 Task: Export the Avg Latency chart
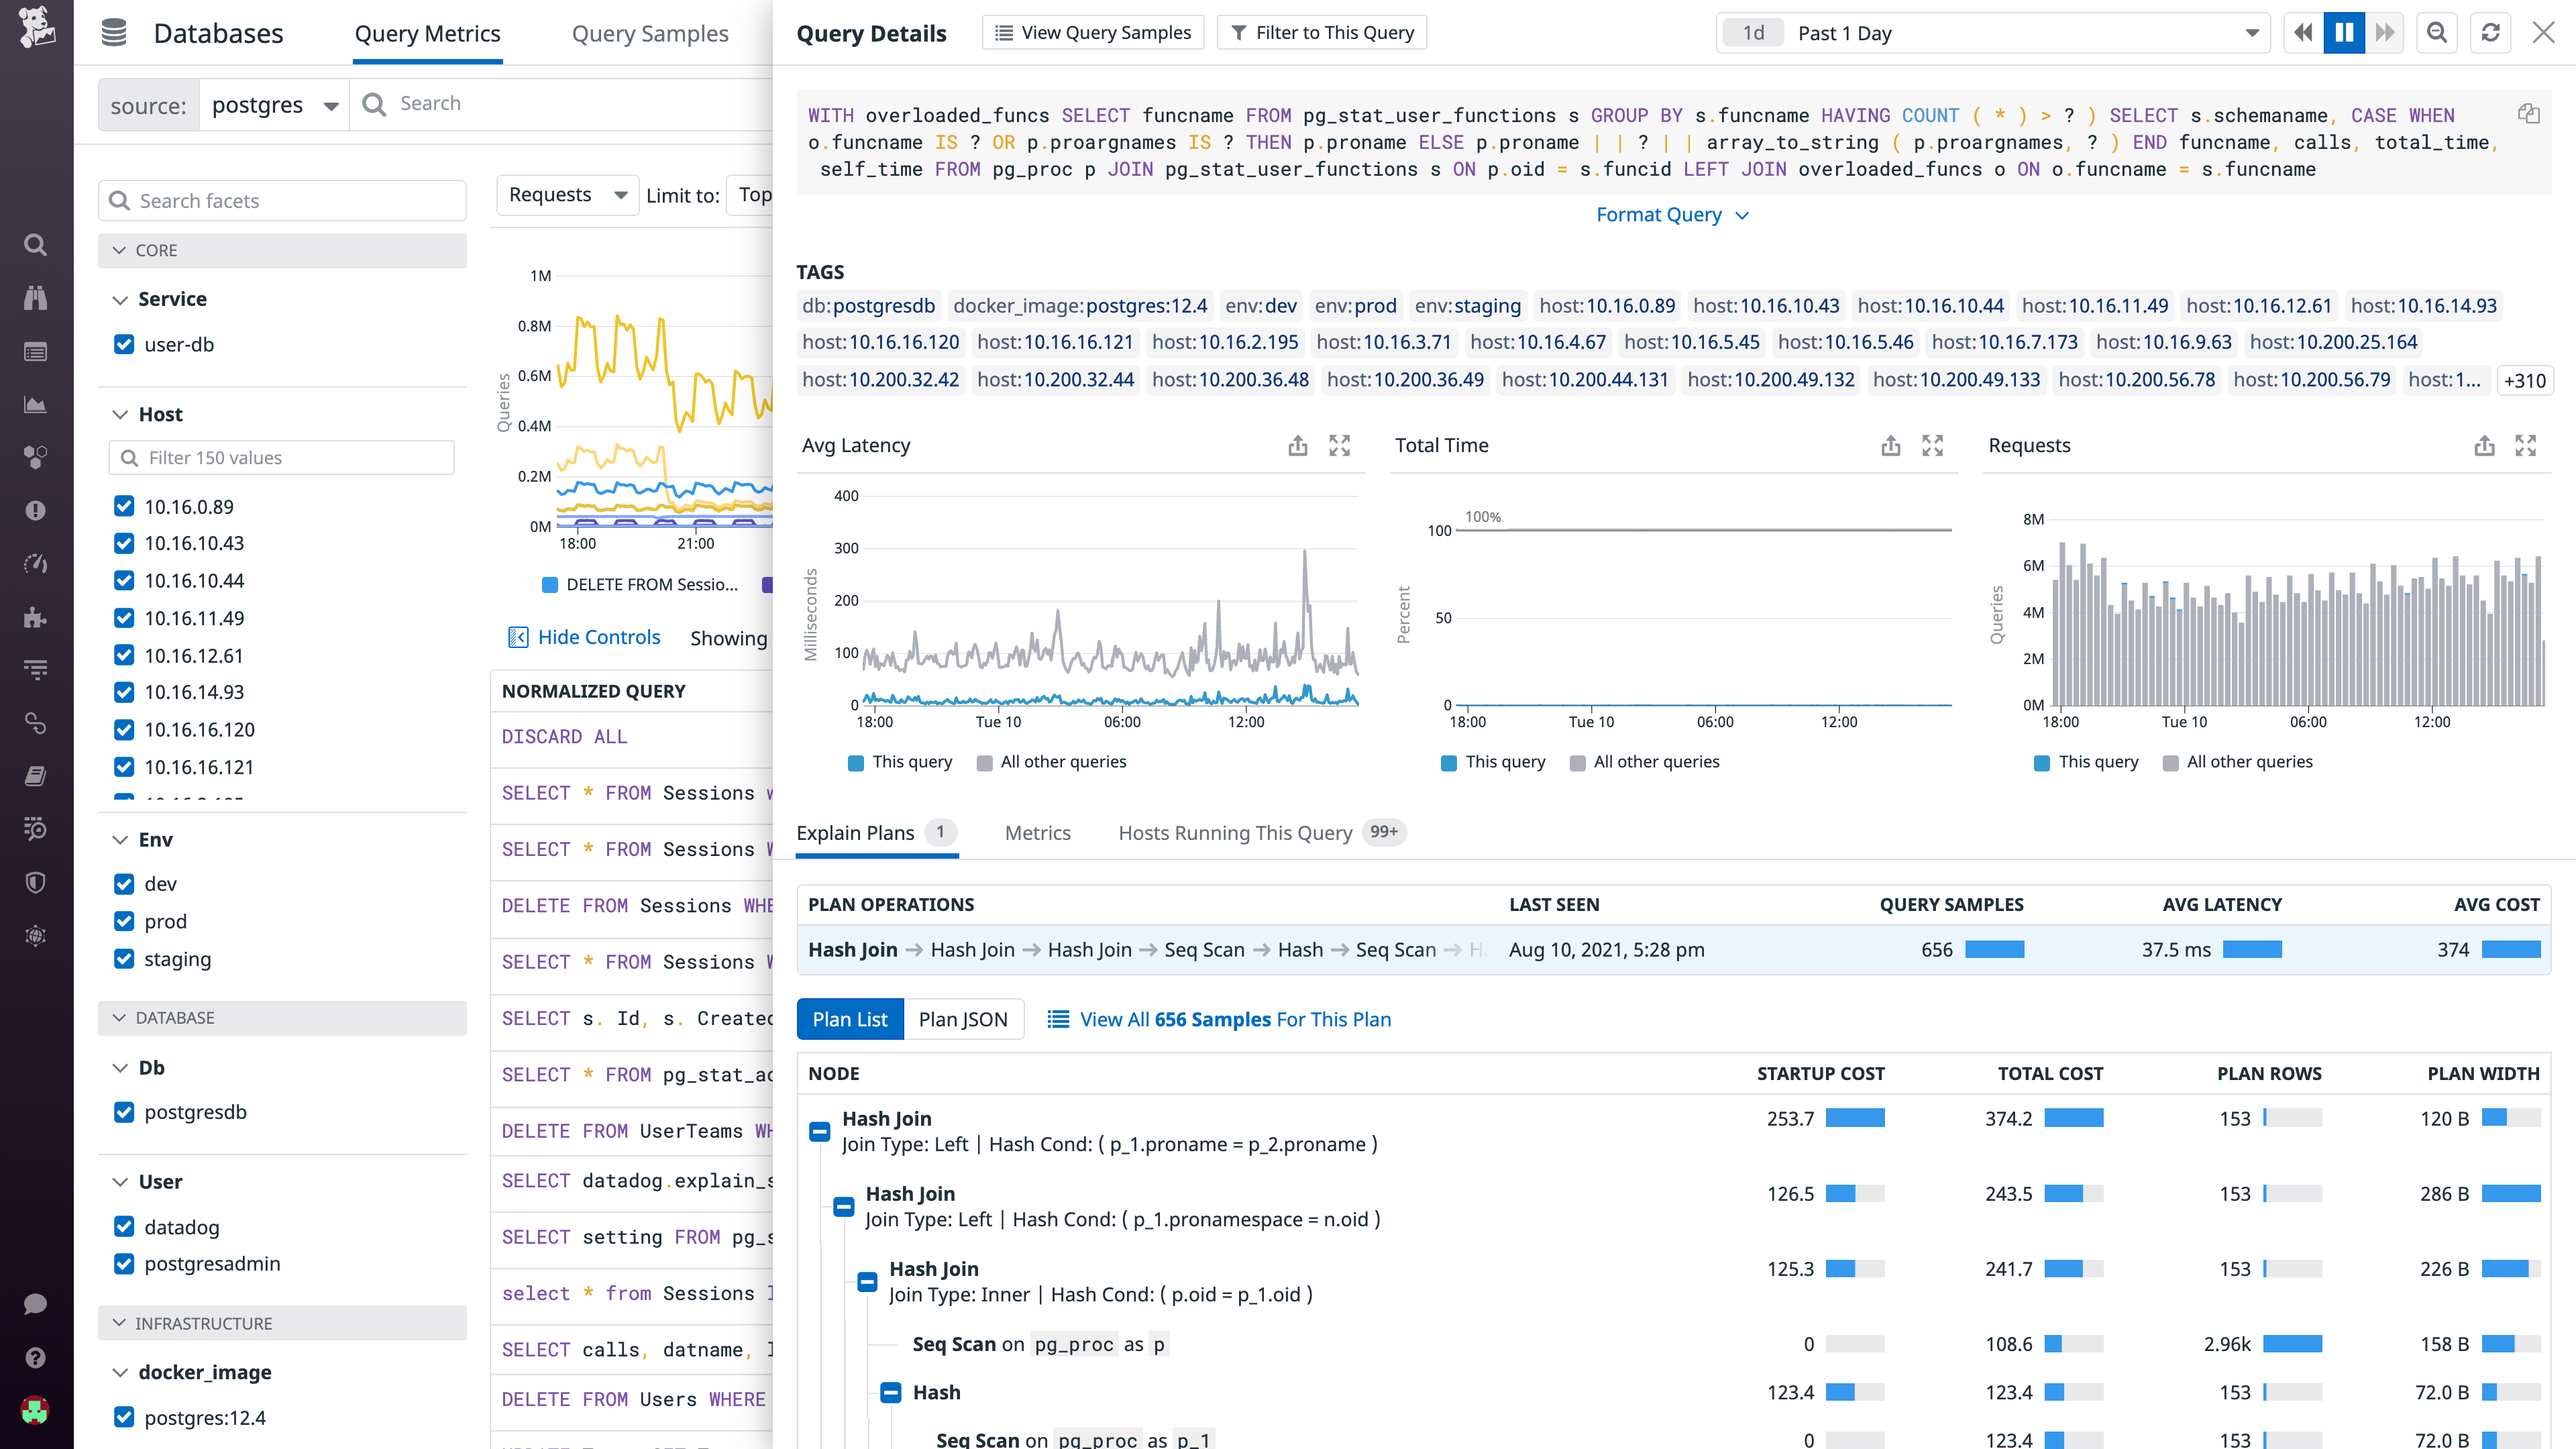pos(1298,446)
